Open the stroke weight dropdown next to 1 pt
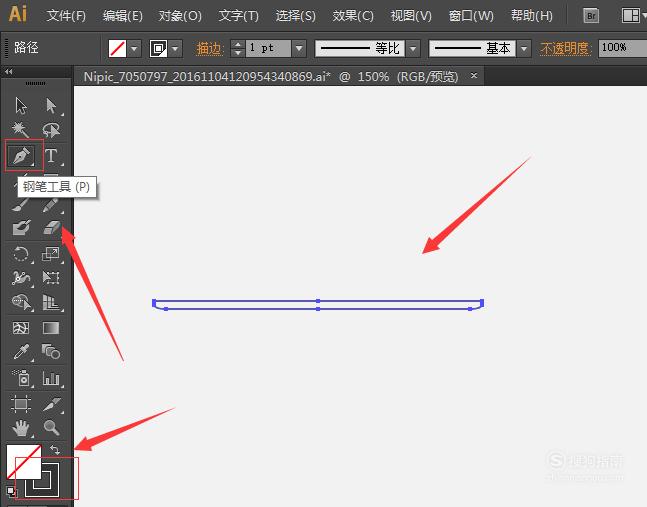This screenshot has height=507, width=647. [299, 48]
